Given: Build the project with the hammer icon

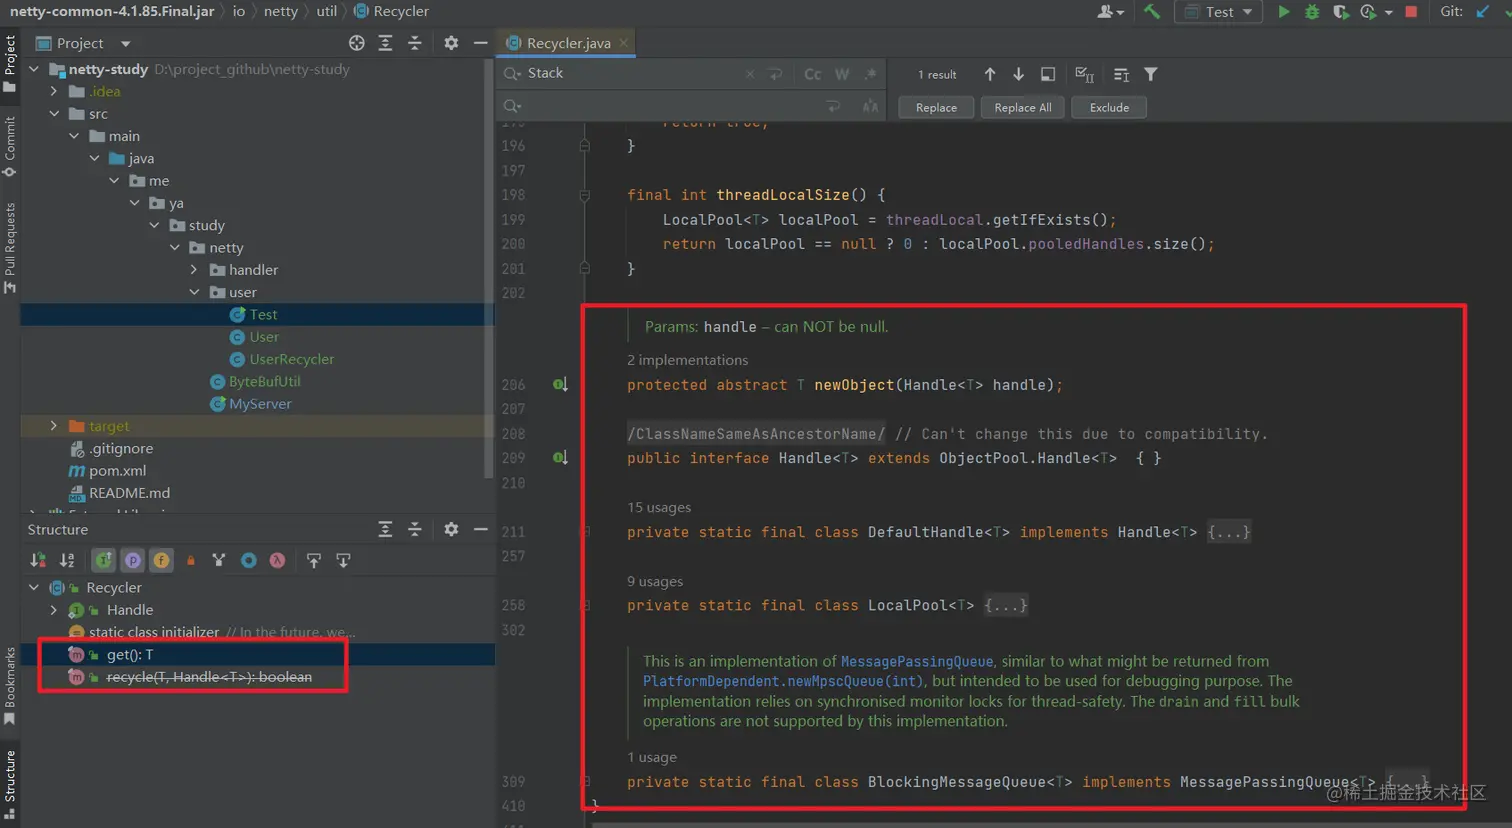Looking at the screenshot, I should point(1152,12).
